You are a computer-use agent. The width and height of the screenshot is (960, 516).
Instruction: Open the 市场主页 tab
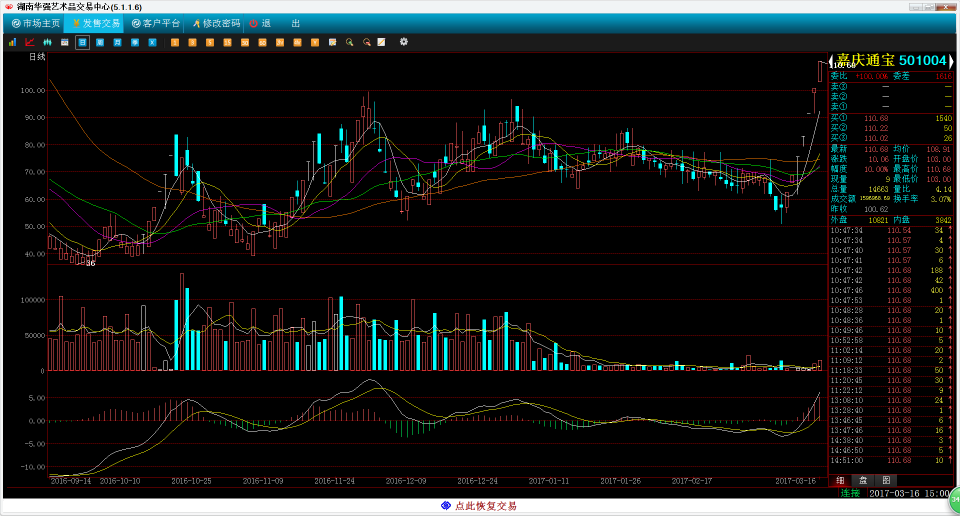(x=36, y=23)
